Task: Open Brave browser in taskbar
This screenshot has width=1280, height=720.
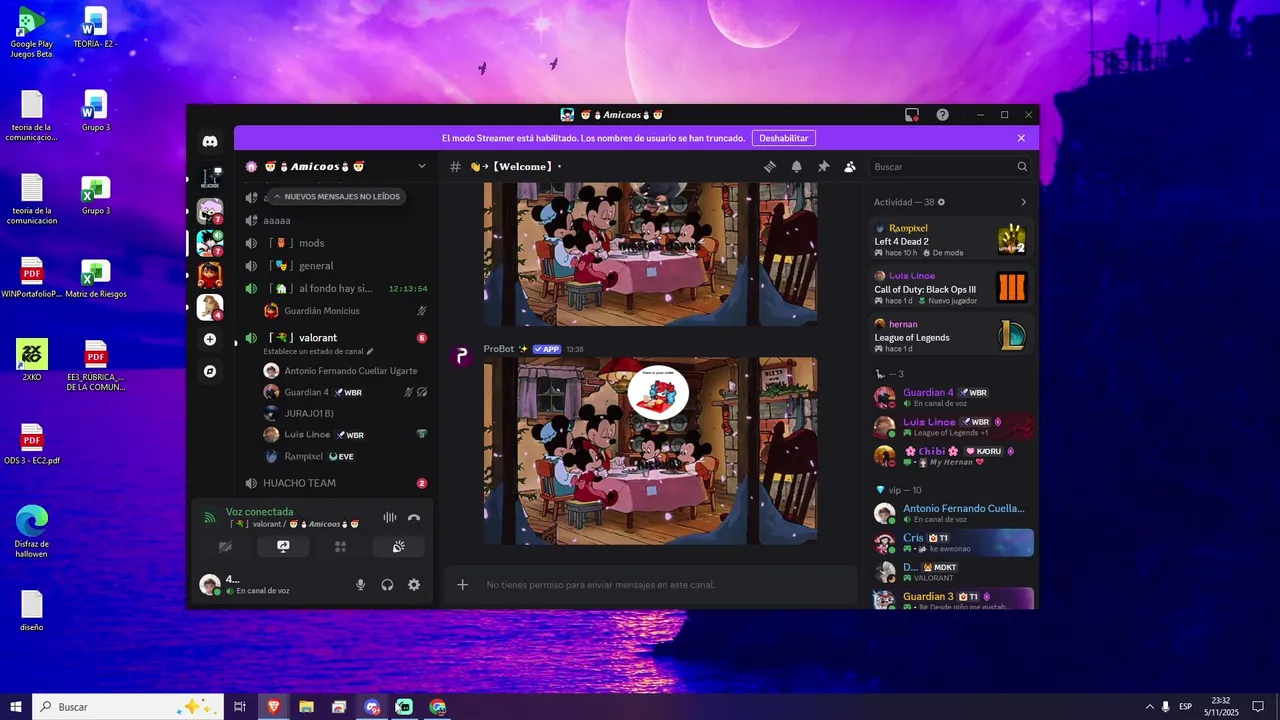Action: tap(273, 707)
